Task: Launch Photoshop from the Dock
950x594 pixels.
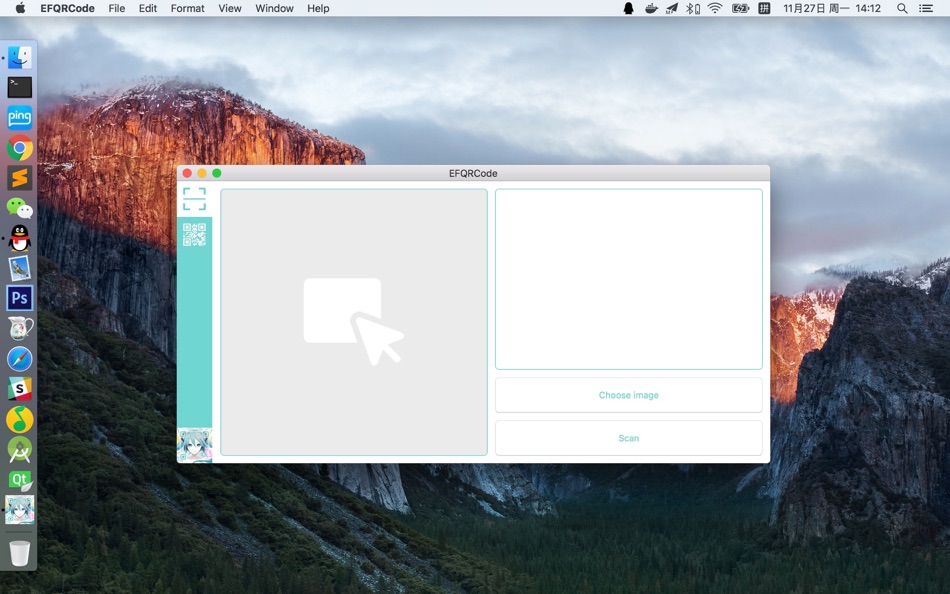Action: (x=19, y=298)
